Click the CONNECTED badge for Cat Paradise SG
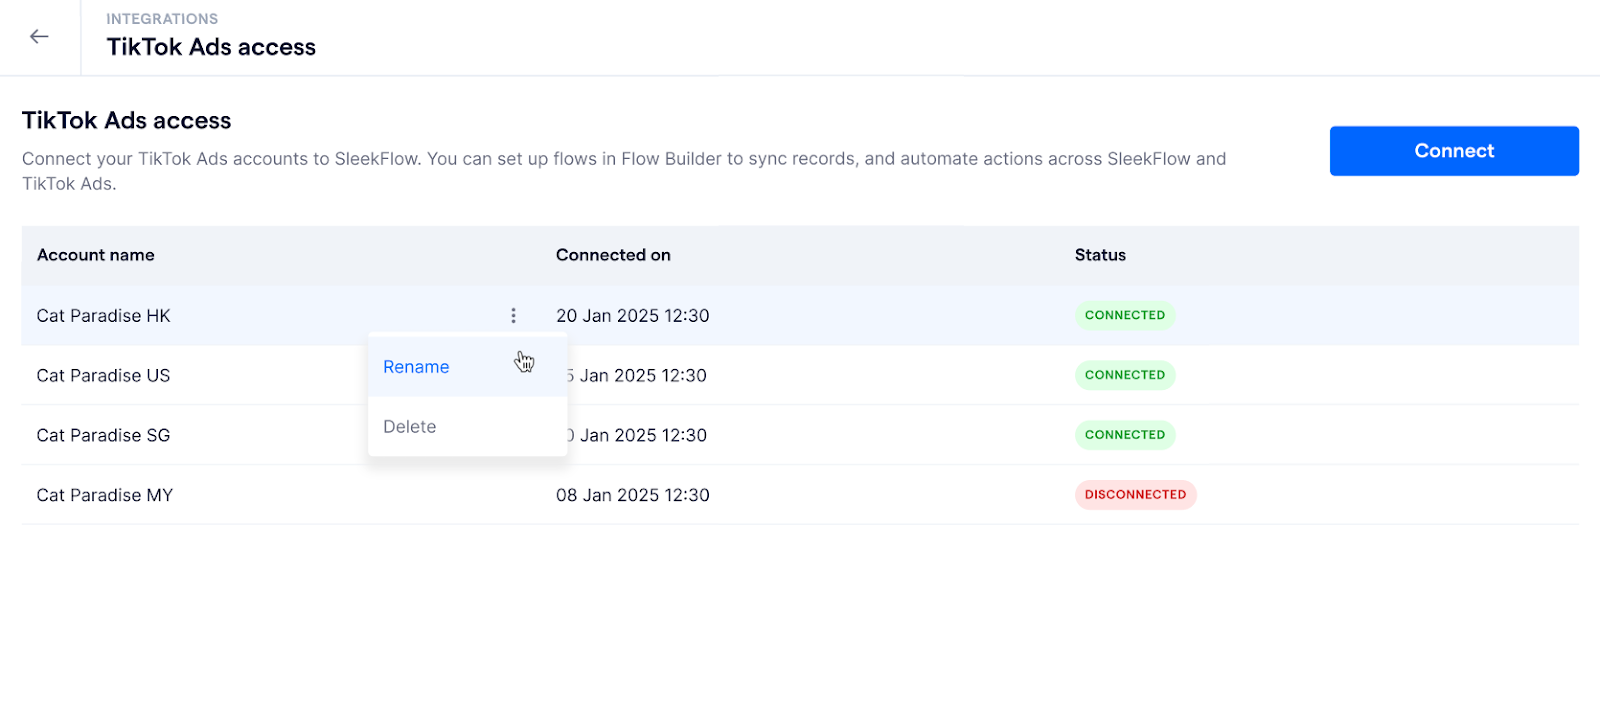This screenshot has height=710, width=1600. (1125, 435)
